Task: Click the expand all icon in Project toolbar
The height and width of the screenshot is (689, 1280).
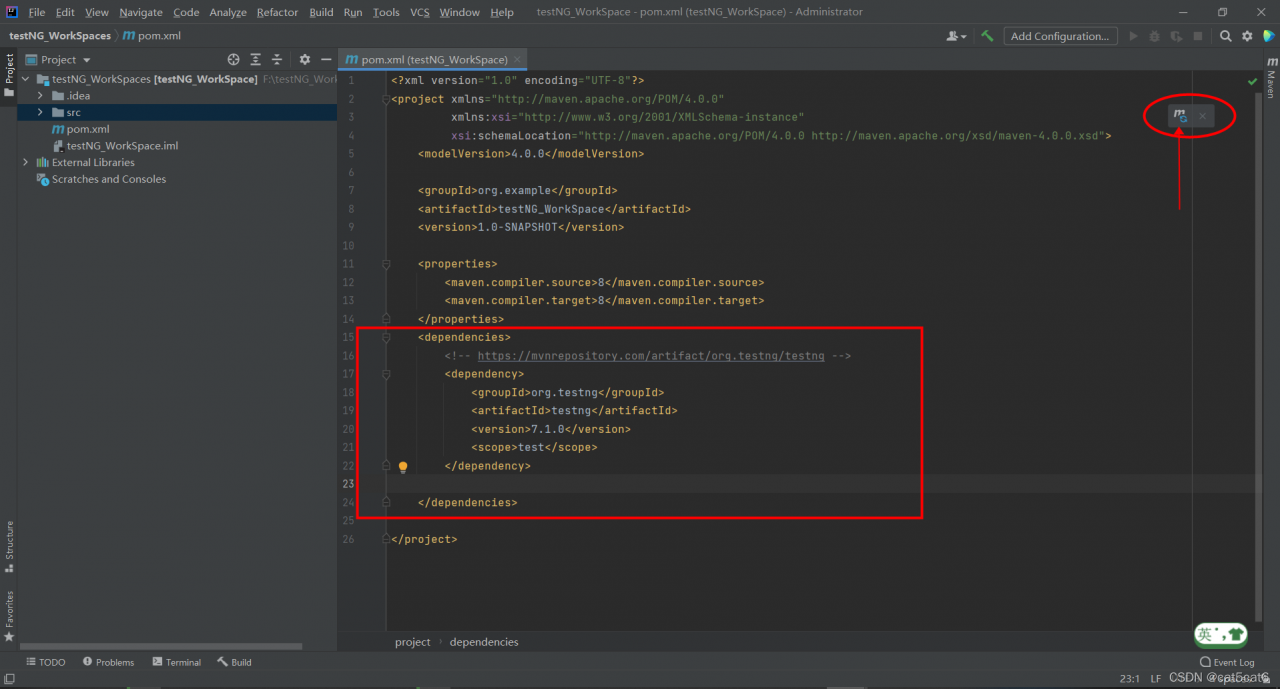Action: [254, 60]
